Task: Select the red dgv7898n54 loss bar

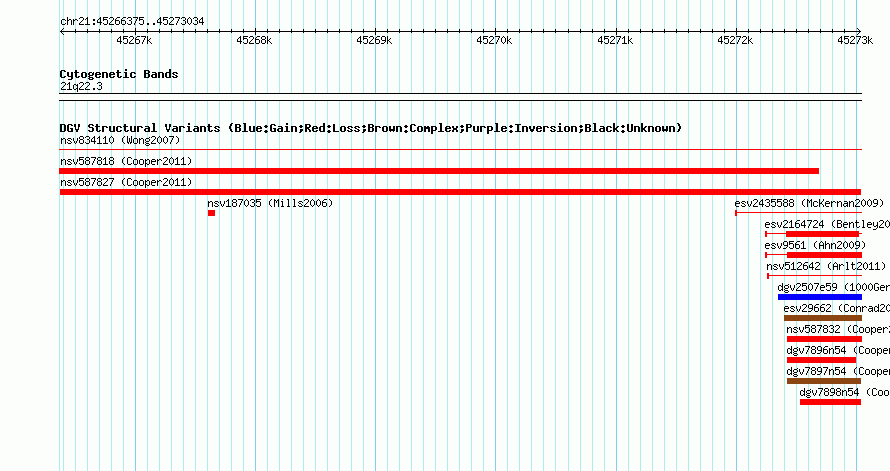Action: (830, 402)
